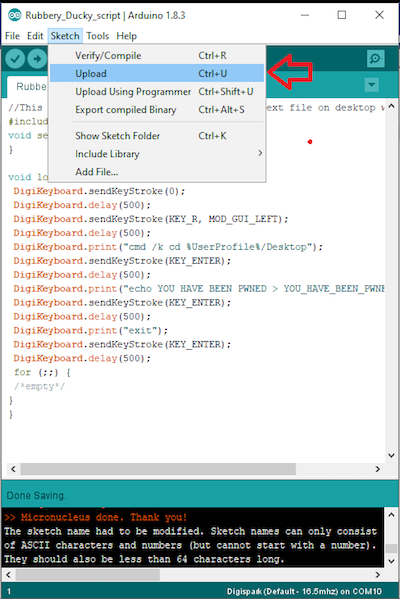This screenshot has width=400, height=599.
Task: Click the console horizontal scrollbar thumb
Action: pyautogui.click(x=88, y=574)
